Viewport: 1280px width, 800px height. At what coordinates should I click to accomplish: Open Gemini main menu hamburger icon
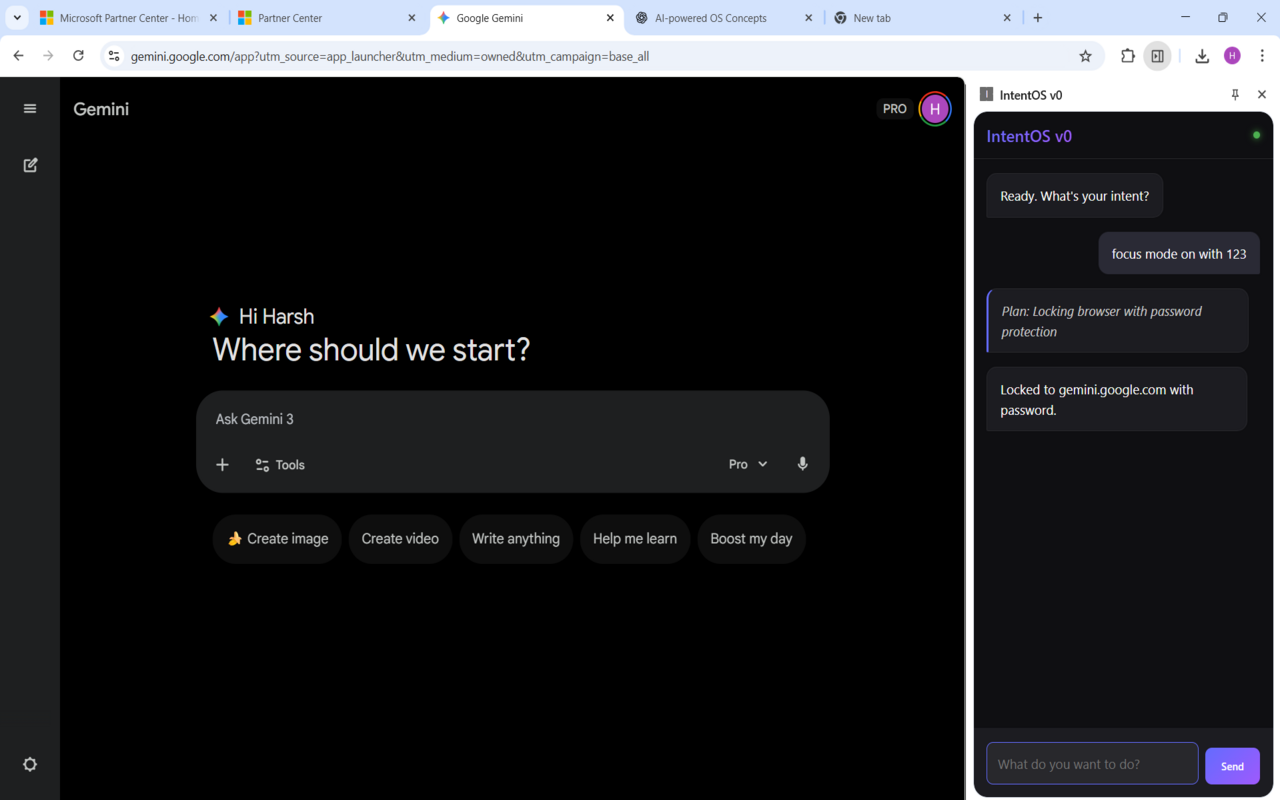click(30, 109)
